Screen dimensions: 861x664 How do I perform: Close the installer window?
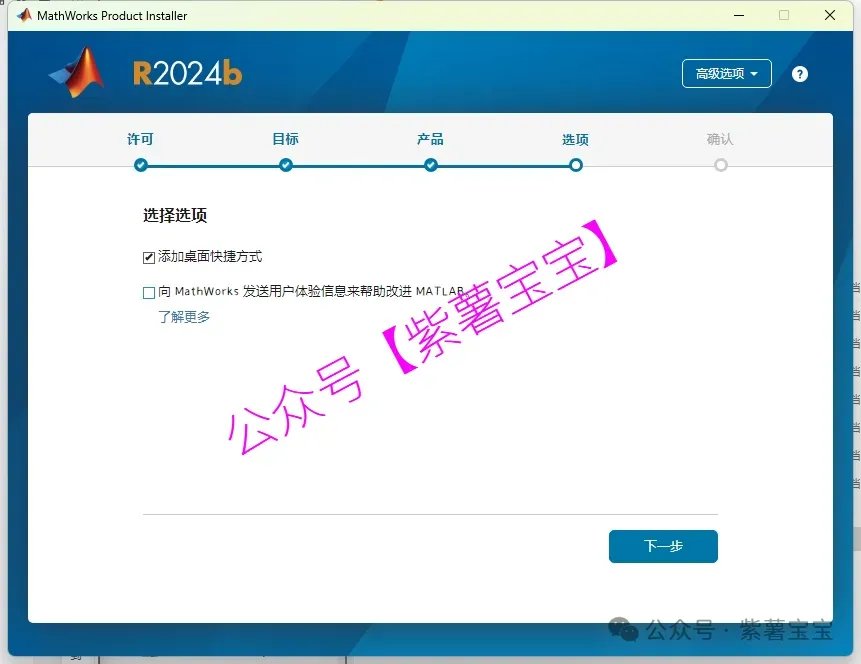830,15
